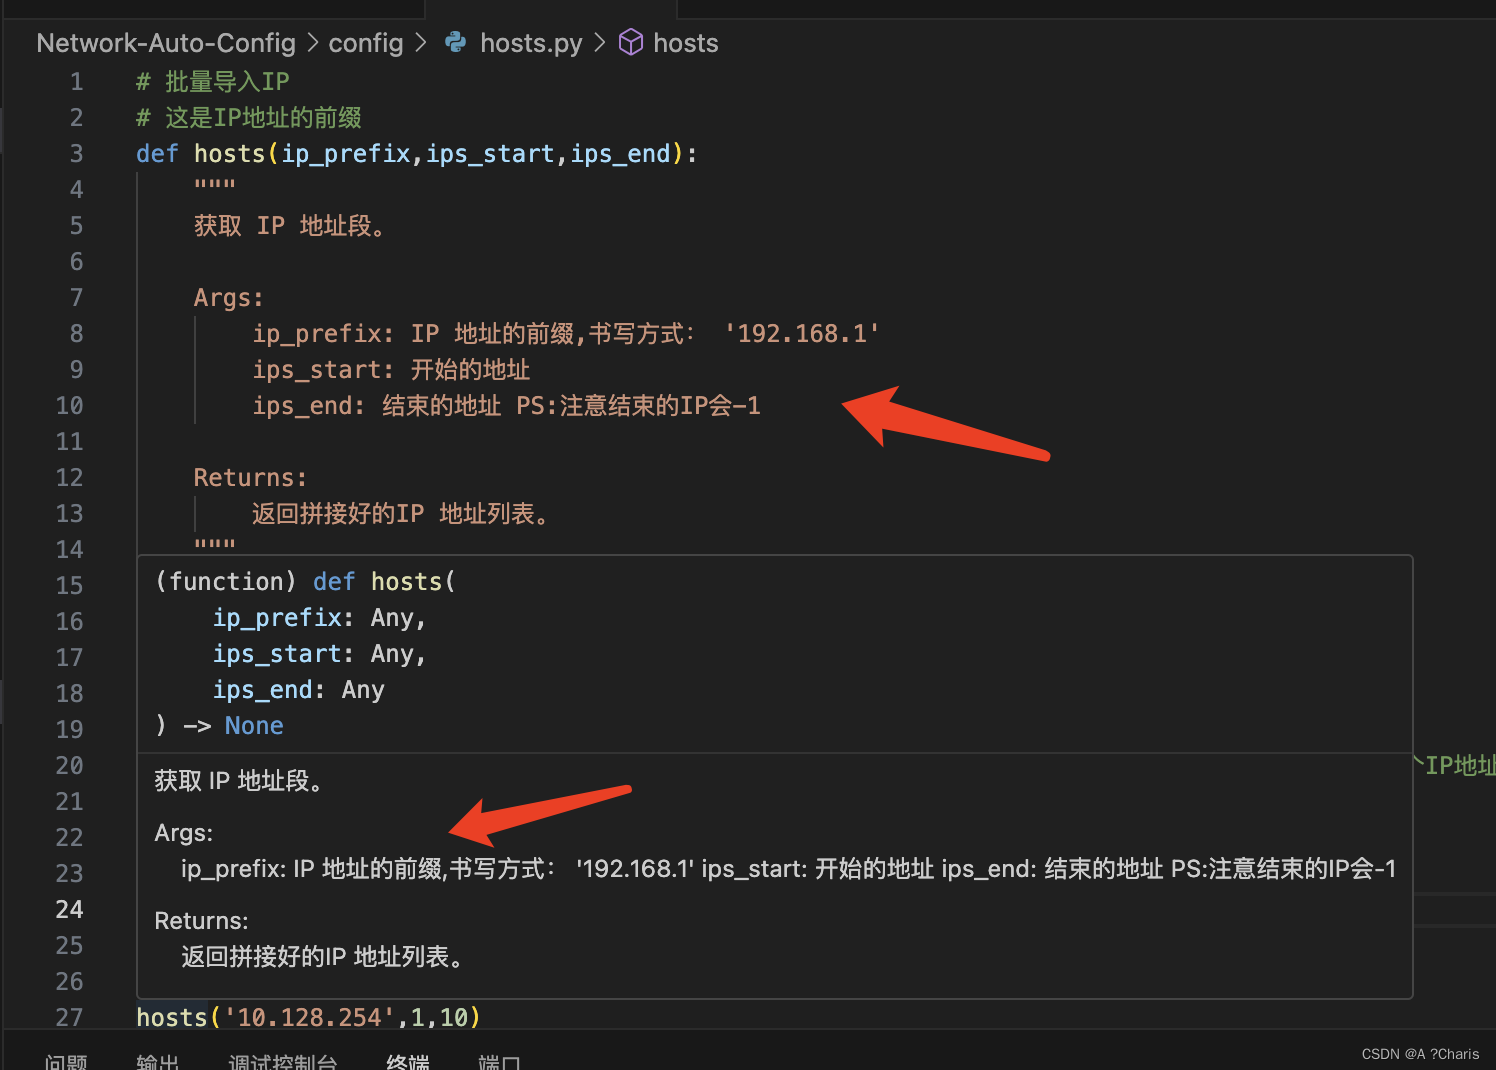Viewport: 1496px width, 1070px height.
Task: Open the 端口 panel tab
Action: (499, 1061)
